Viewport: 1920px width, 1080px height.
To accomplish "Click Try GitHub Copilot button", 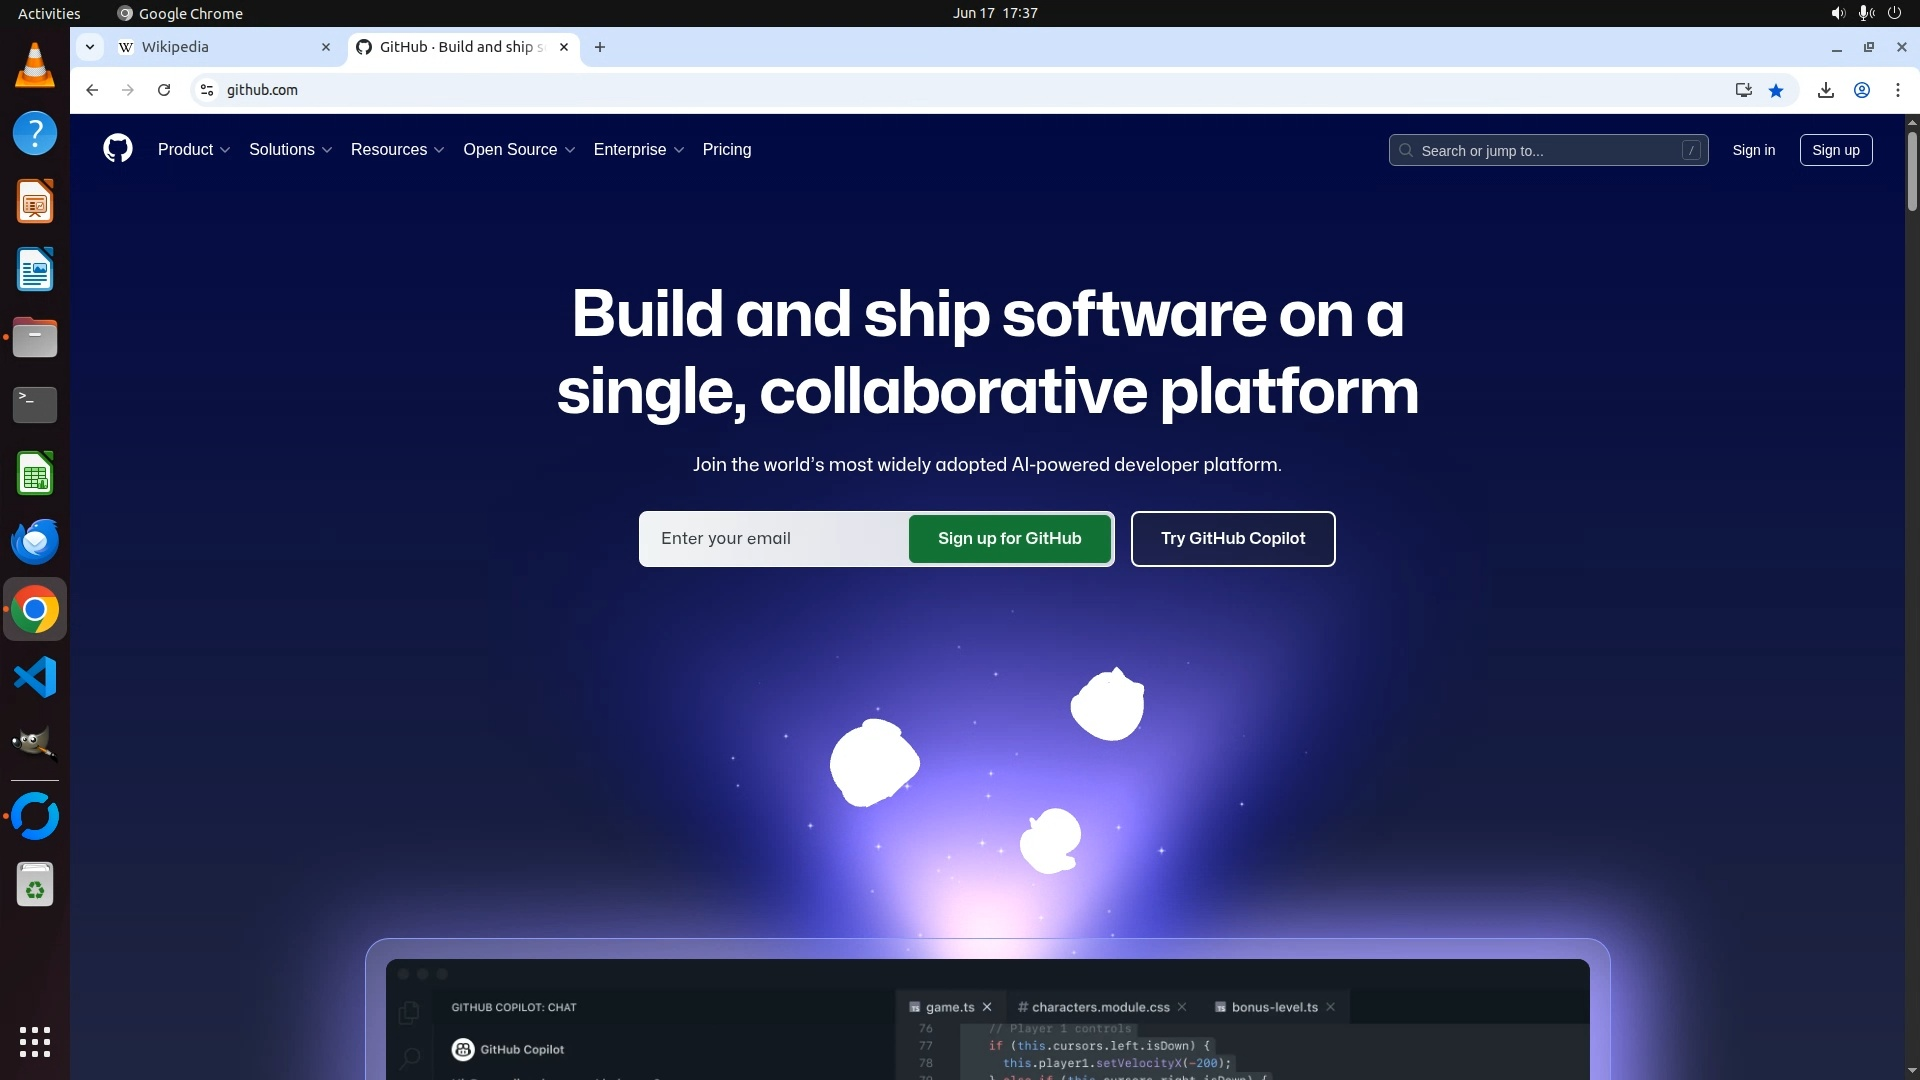I will 1232,538.
